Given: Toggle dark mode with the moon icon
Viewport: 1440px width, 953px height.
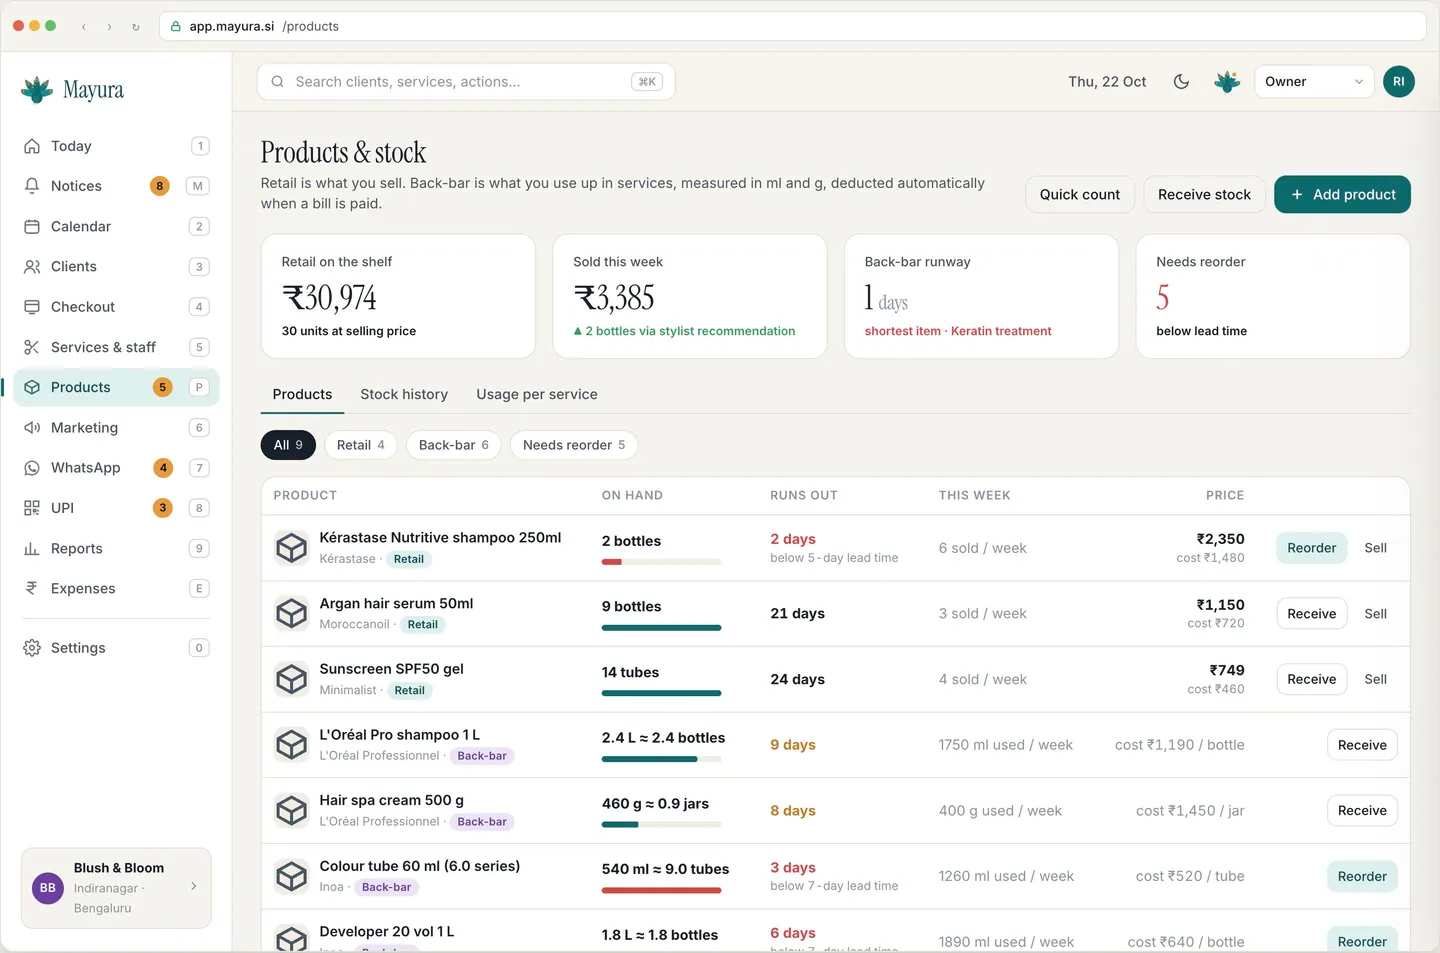Looking at the screenshot, I should [x=1181, y=82].
